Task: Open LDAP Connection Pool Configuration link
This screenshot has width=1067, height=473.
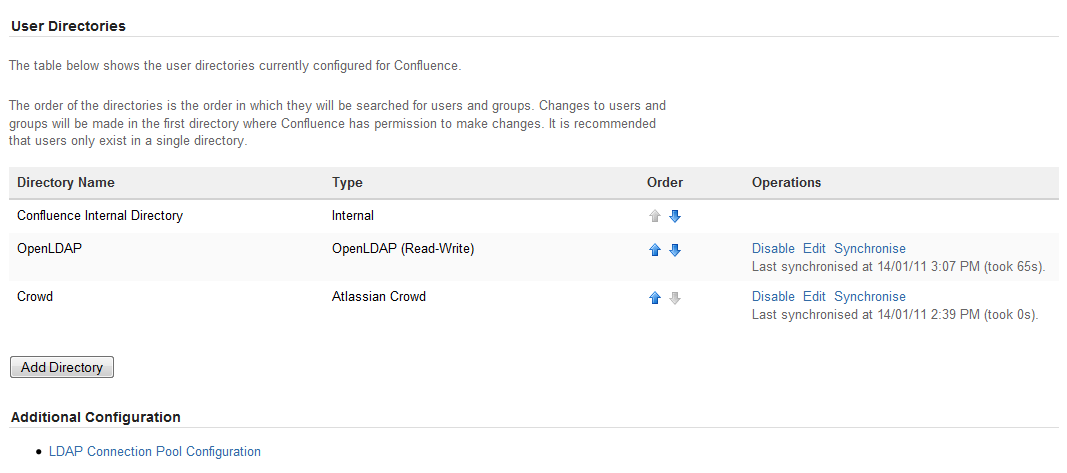Action: point(155,452)
